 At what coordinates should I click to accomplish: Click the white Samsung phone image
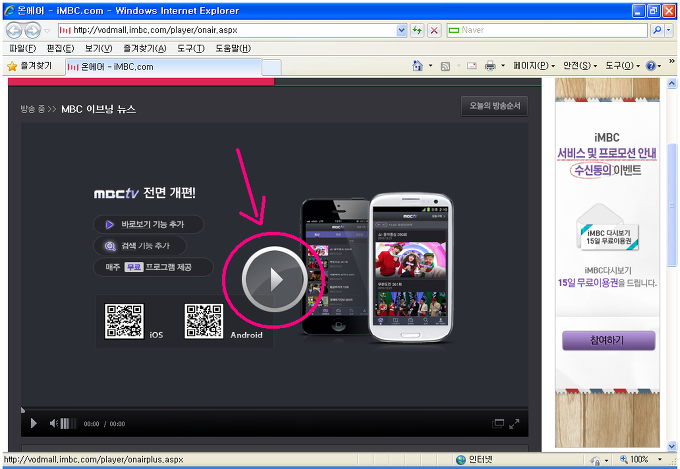[411, 267]
